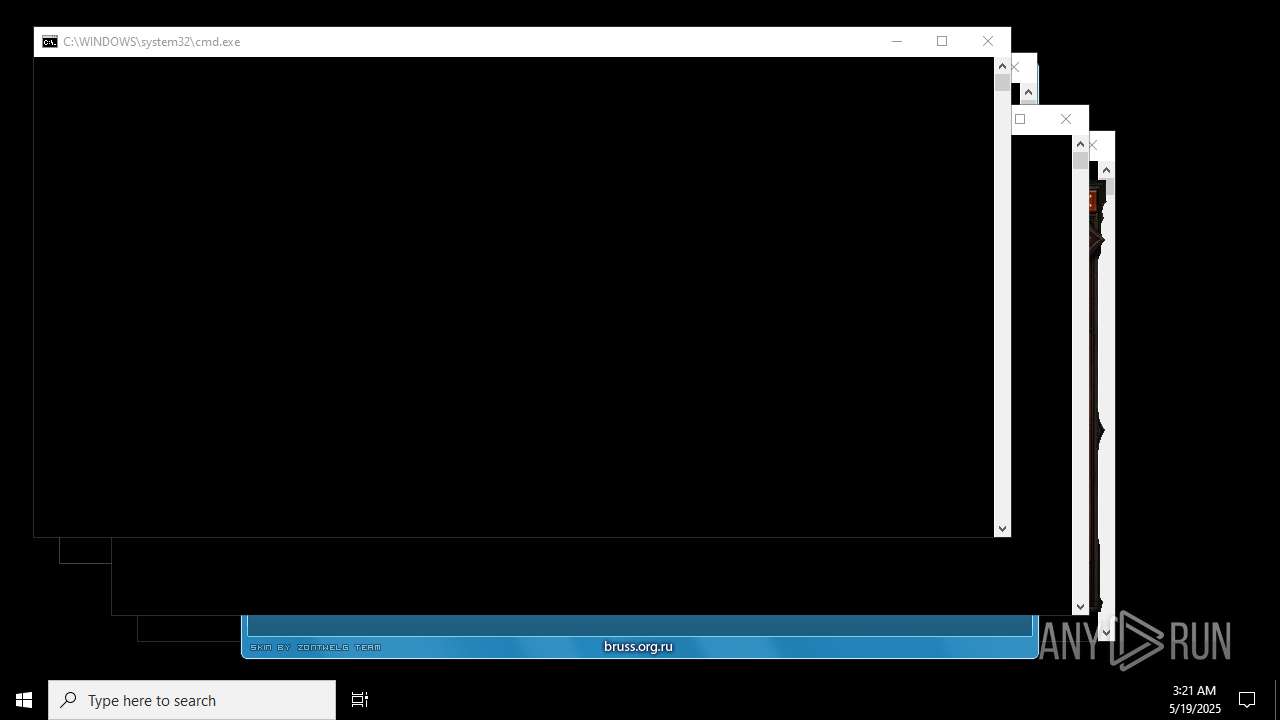
Task: Close the rearmost cmd window
Action: click(1093, 145)
